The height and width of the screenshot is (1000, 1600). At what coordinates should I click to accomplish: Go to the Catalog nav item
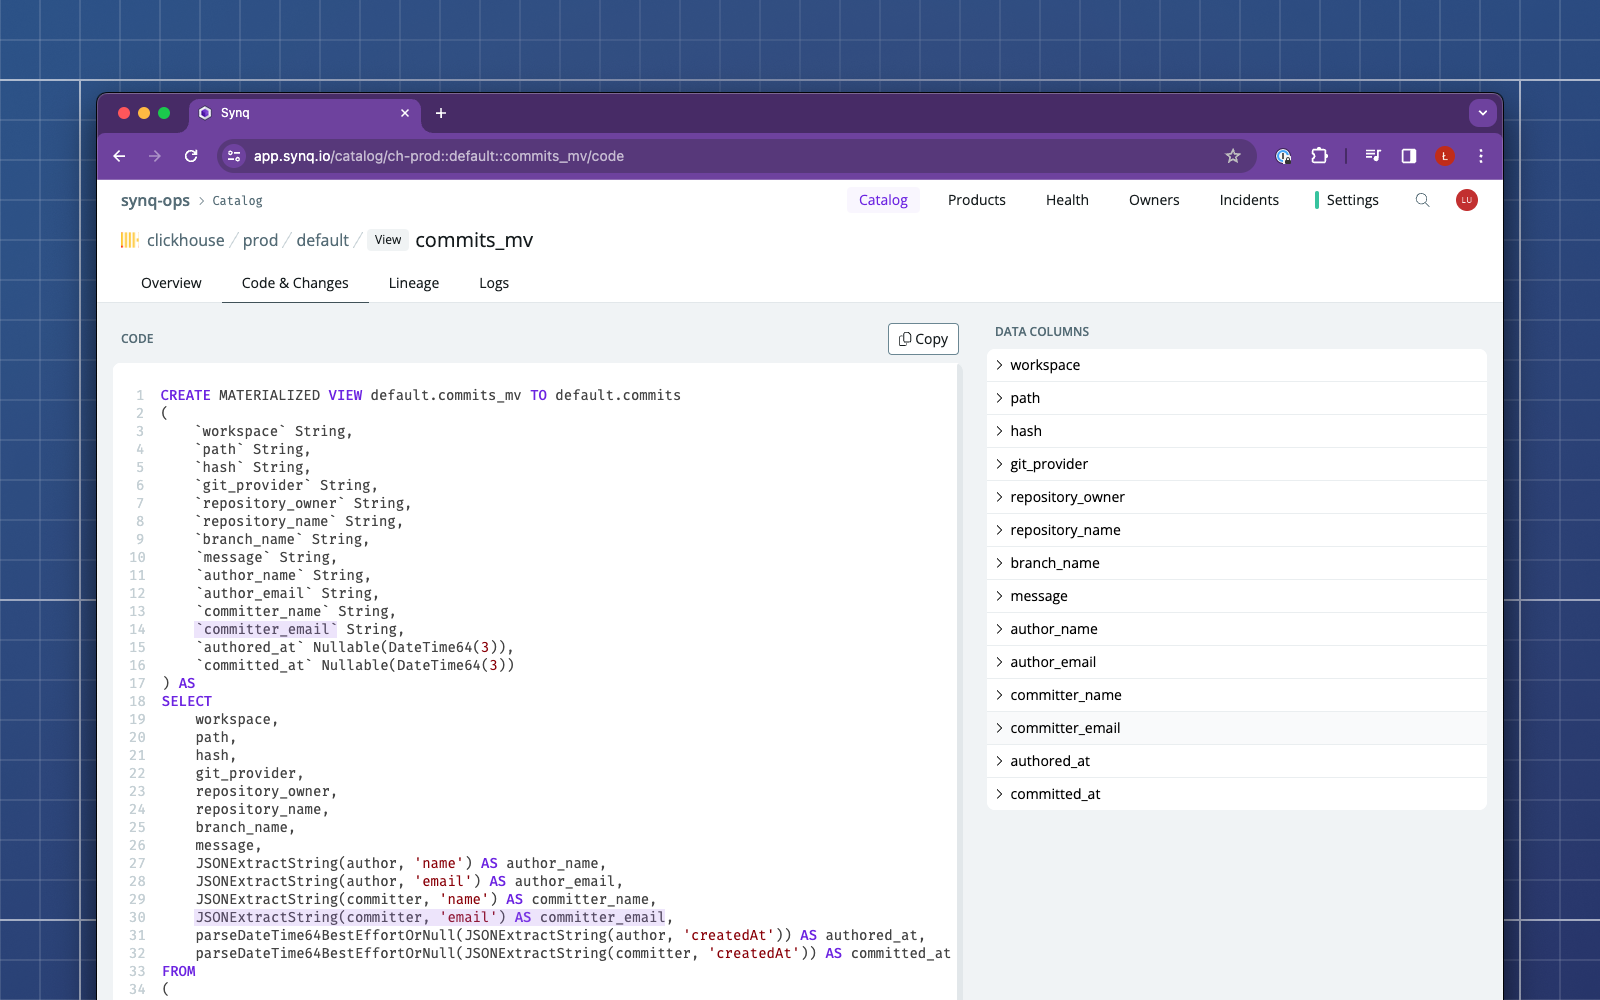pyautogui.click(x=883, y=200)
